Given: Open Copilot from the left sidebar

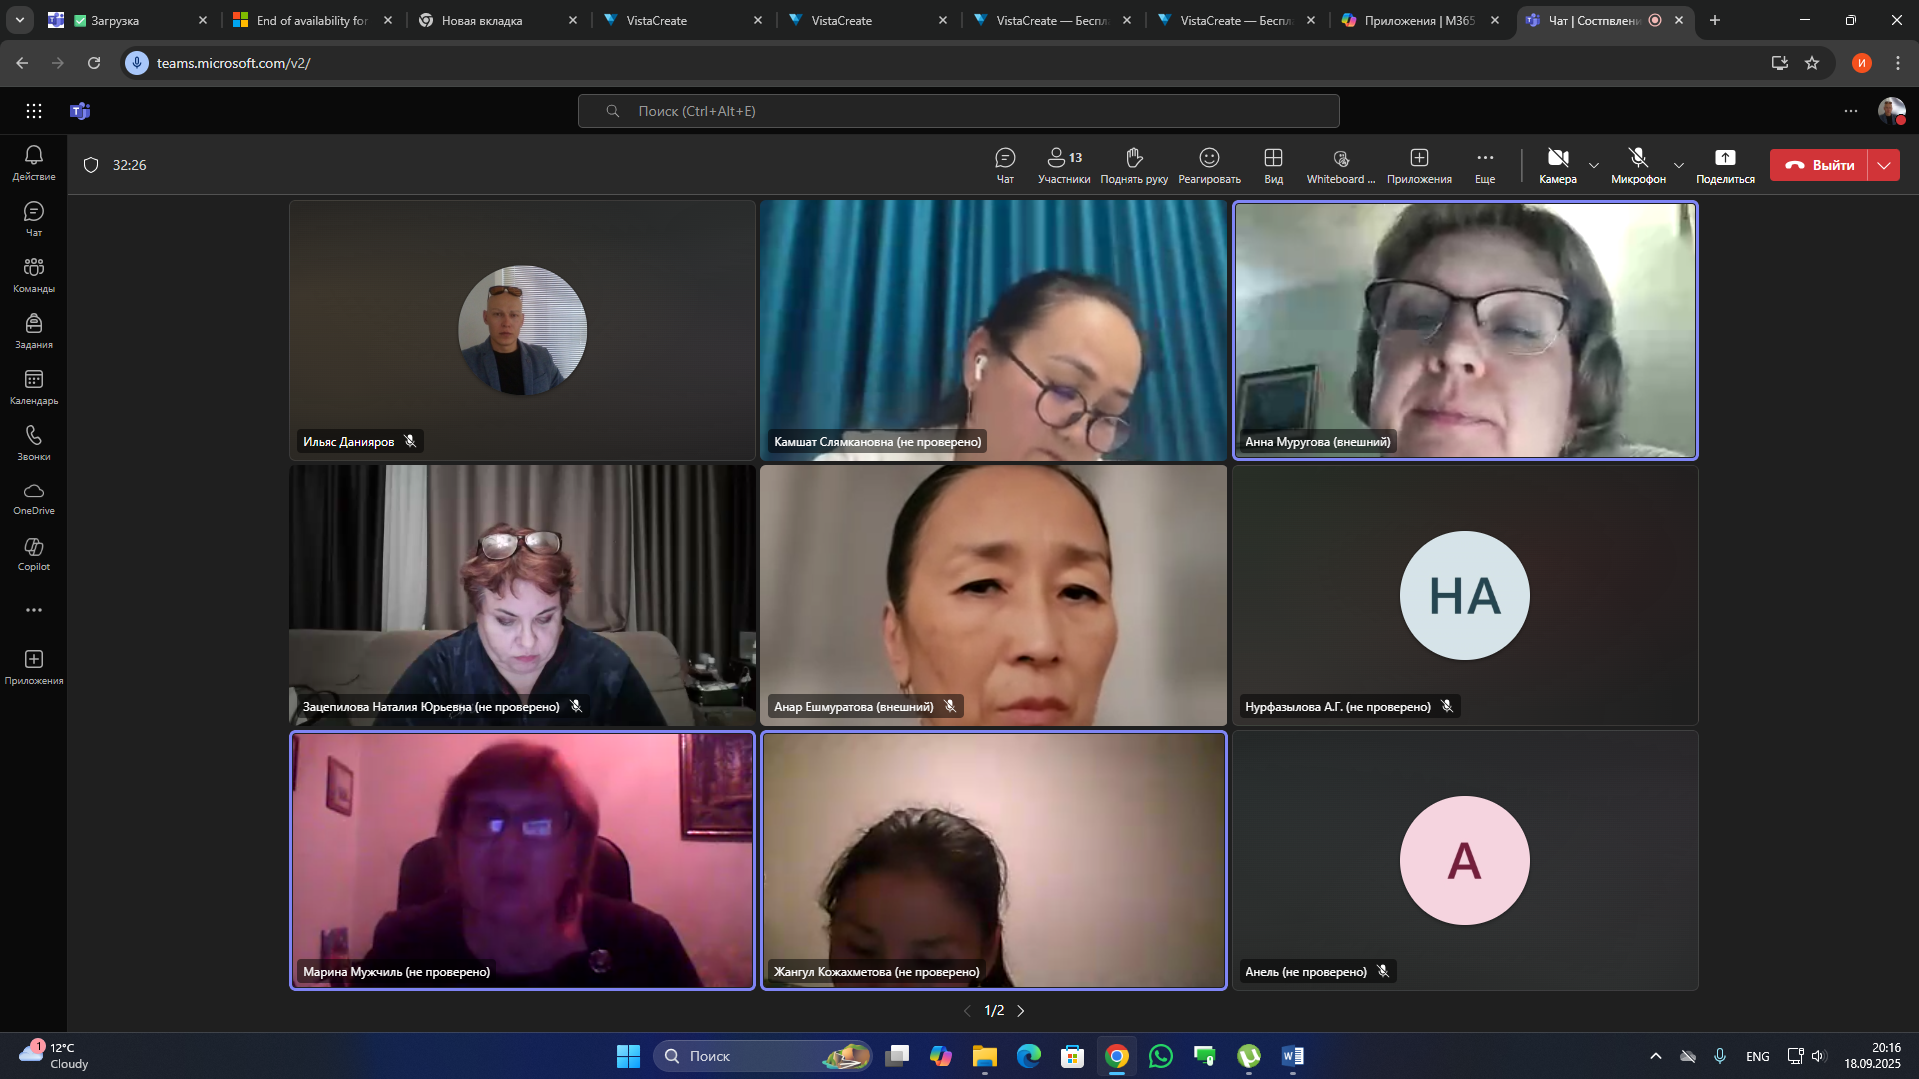Looking at the screenshot, I should pos(34,553).
